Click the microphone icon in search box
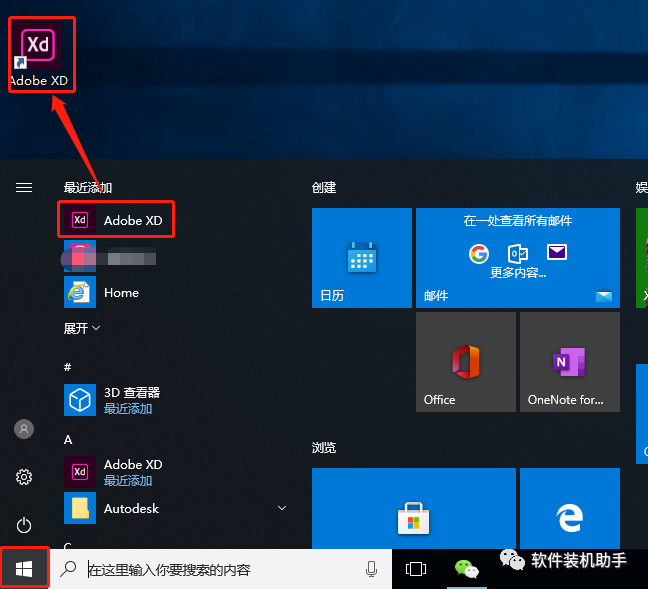 click(x=371, y=569)
